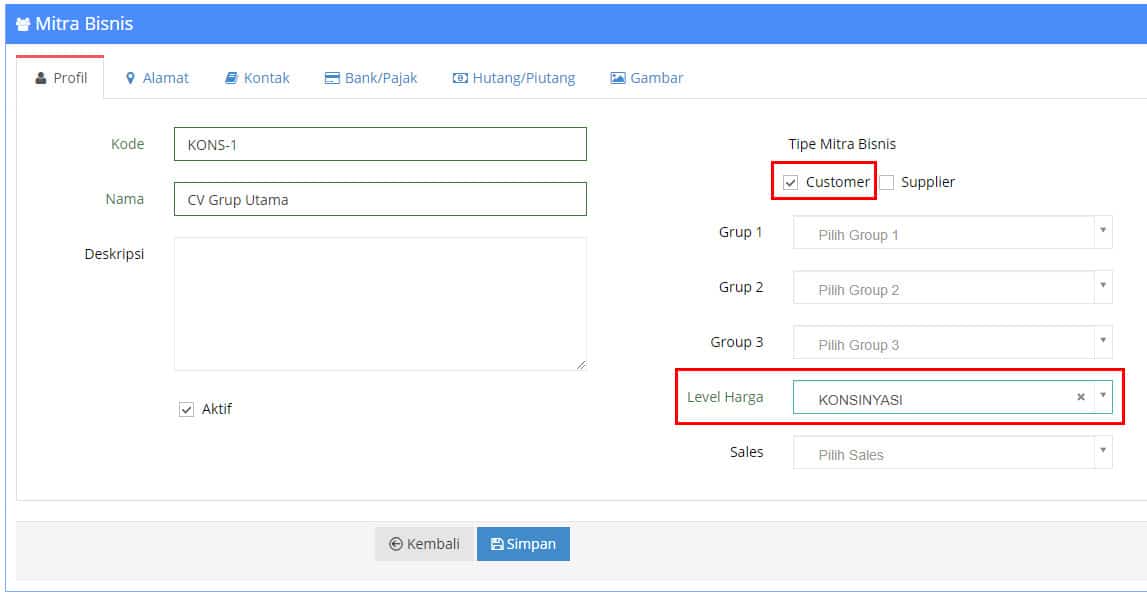Open the Pilih Group 1 dropdown
Image resolution: width=1147 pixels, height=598 pixels.
click(952, 233)
